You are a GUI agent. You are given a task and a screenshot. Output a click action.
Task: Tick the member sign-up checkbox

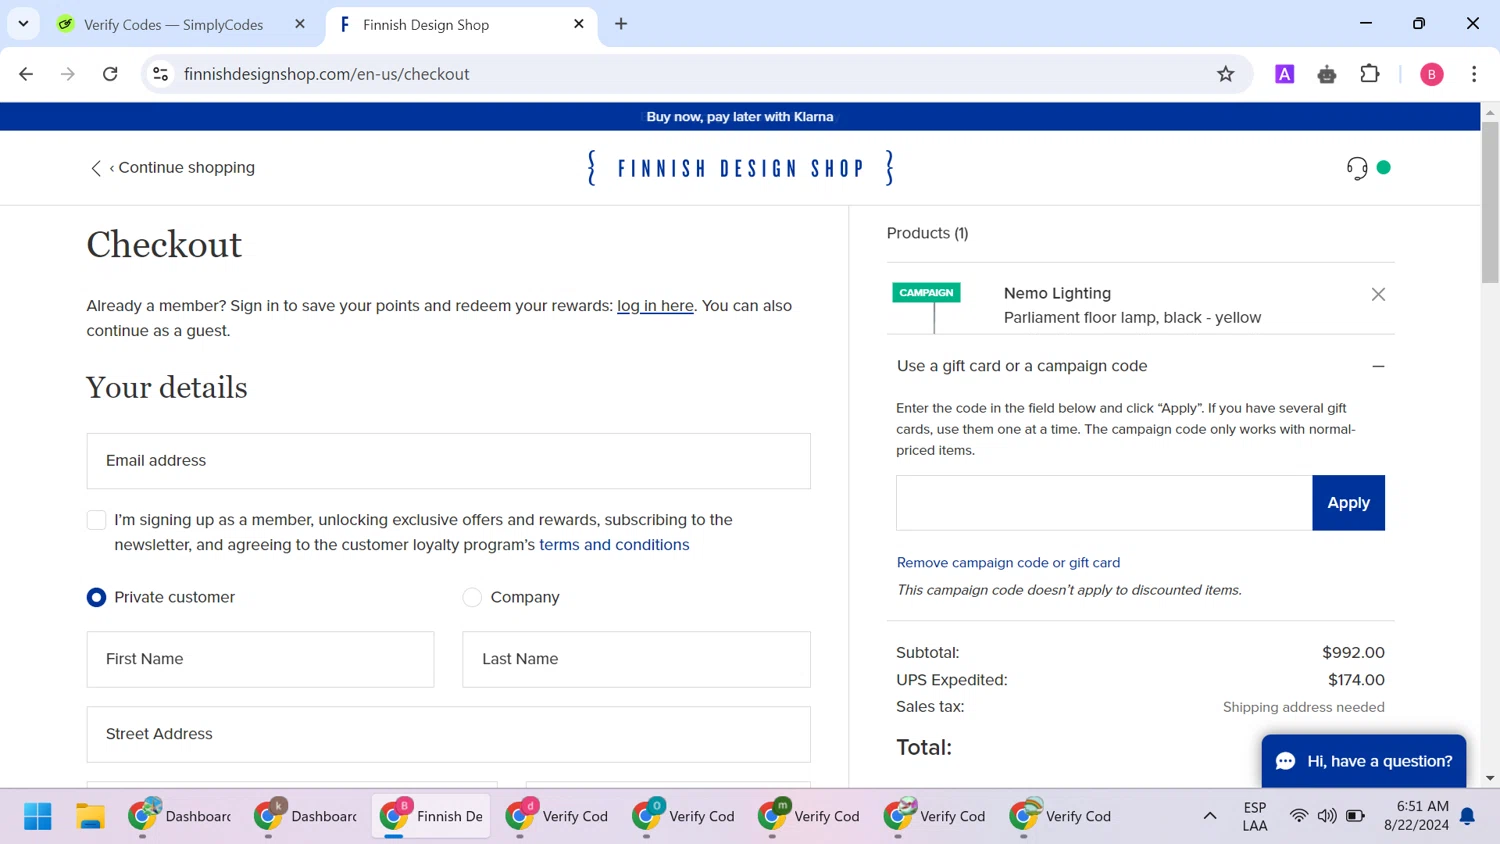[96, 520]
